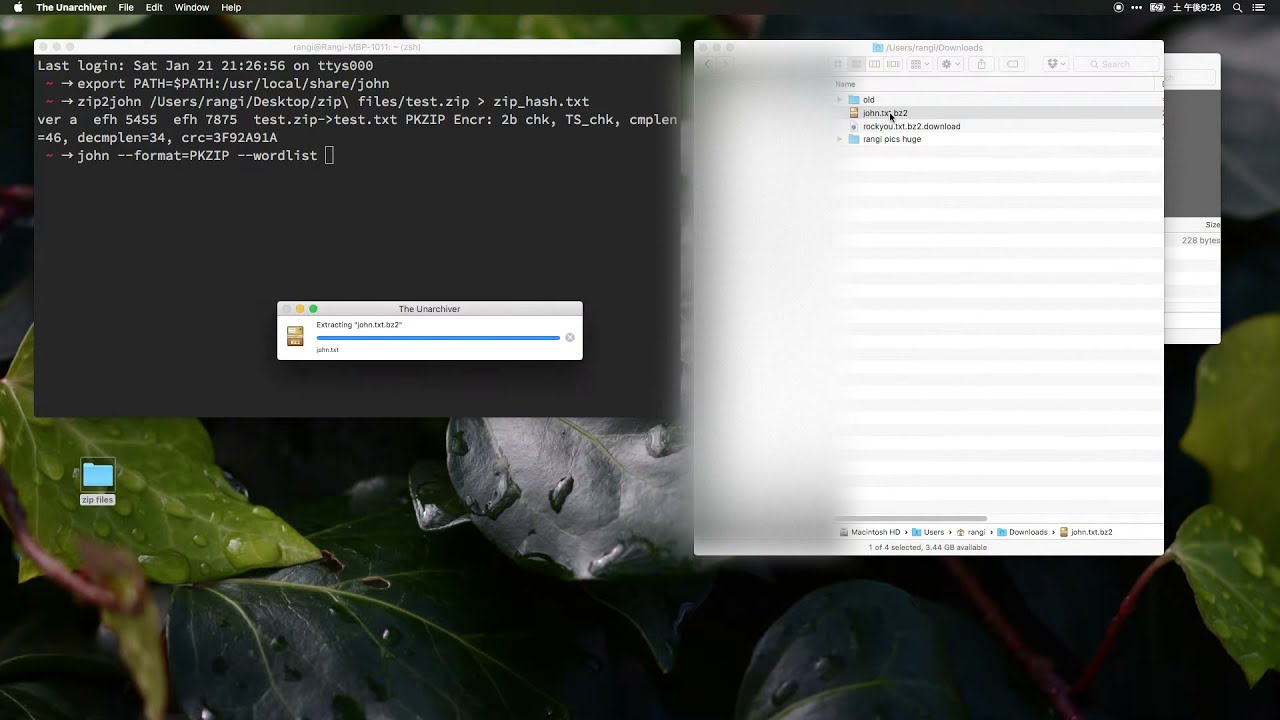Select rangi pics huge folder row
This screenshot has height=720, width=1280.
998,139
